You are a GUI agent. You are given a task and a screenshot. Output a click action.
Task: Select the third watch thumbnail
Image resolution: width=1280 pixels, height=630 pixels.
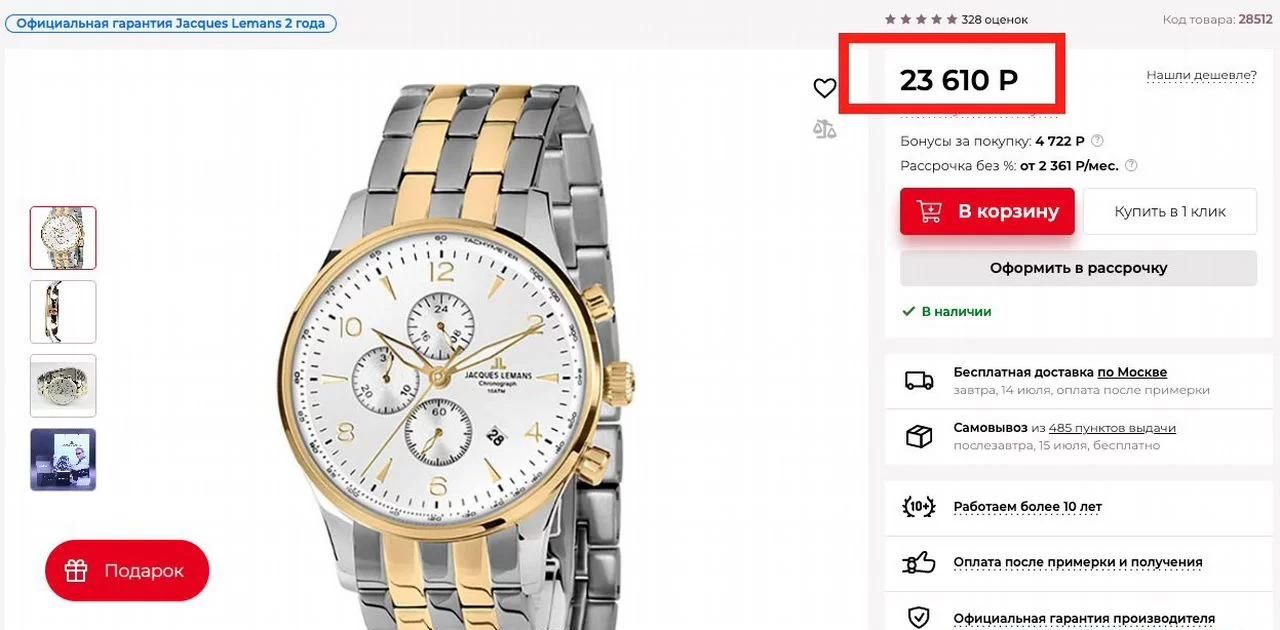(x=63, y=386)
